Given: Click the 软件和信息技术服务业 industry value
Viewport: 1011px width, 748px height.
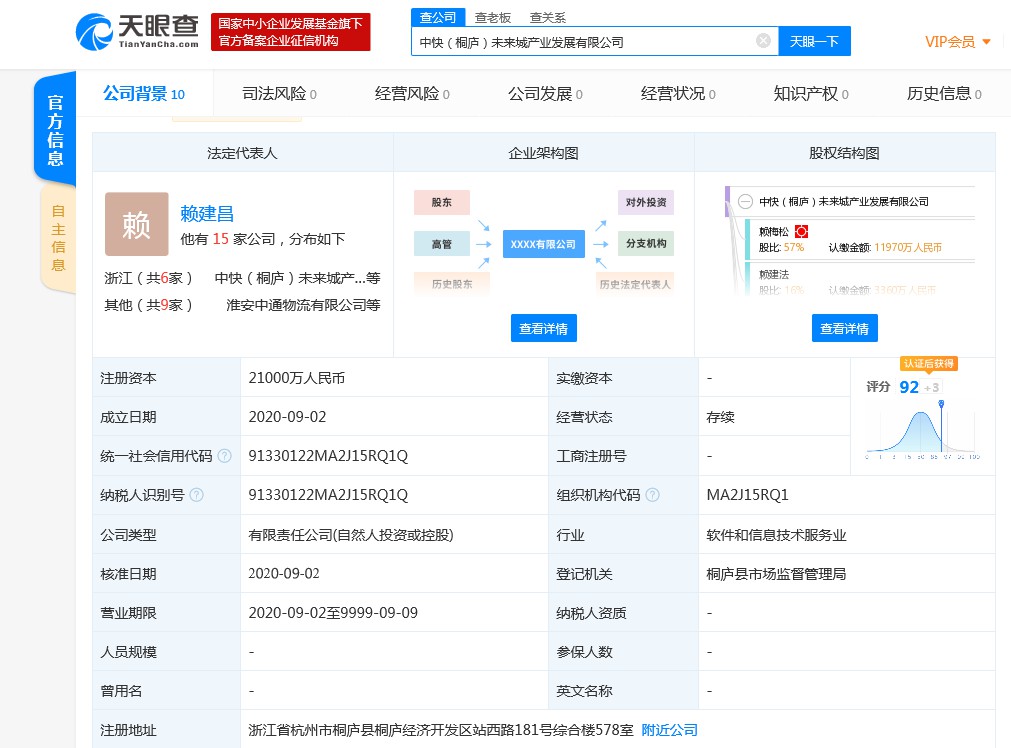Looking at the screenshot, I should 776,535.
